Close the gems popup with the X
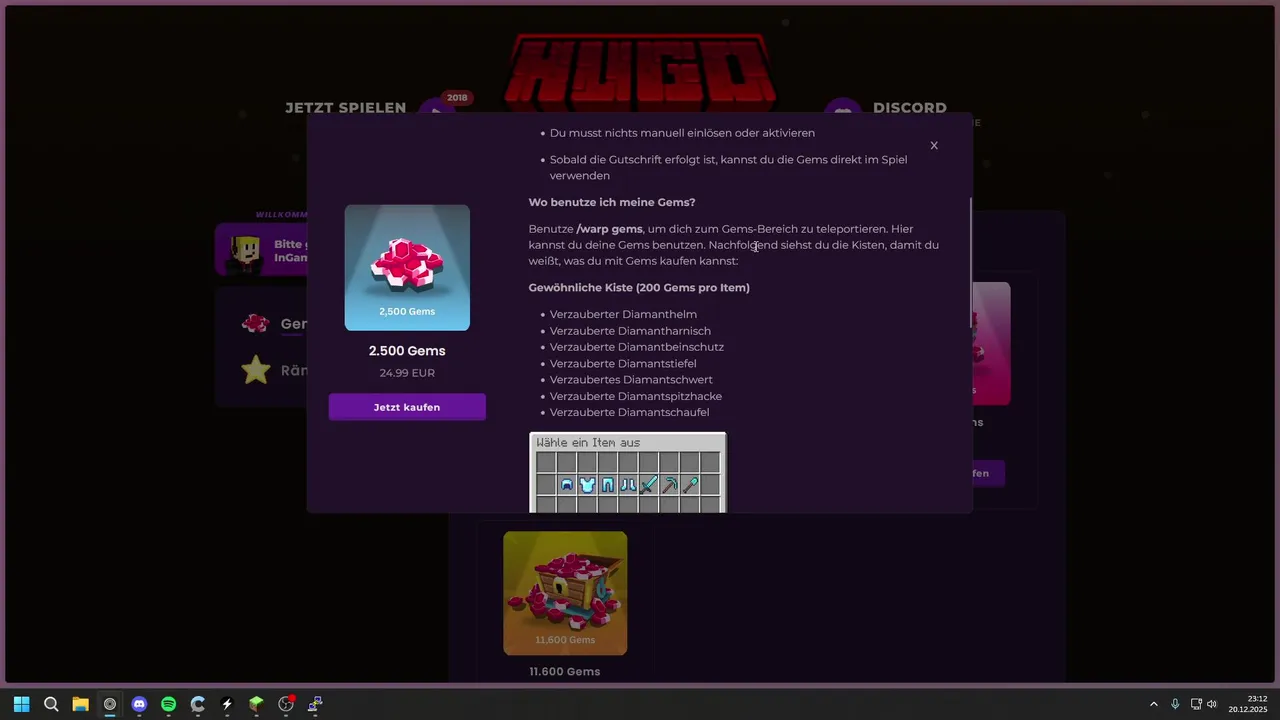Screen dimensions: 1280x720 pos(934,145)
